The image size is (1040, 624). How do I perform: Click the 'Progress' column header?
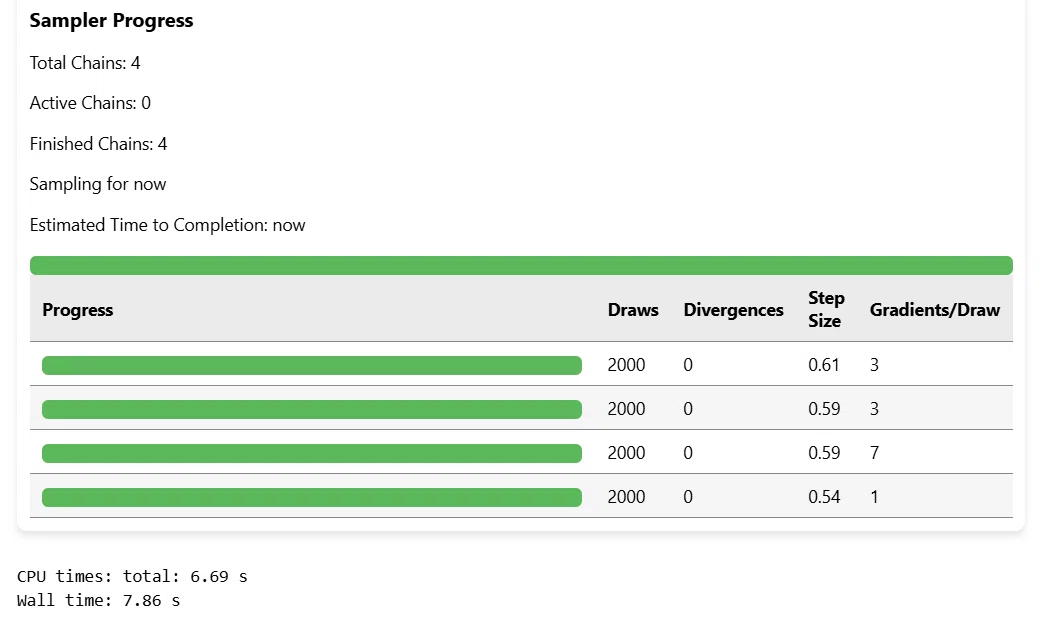[78, 310]
